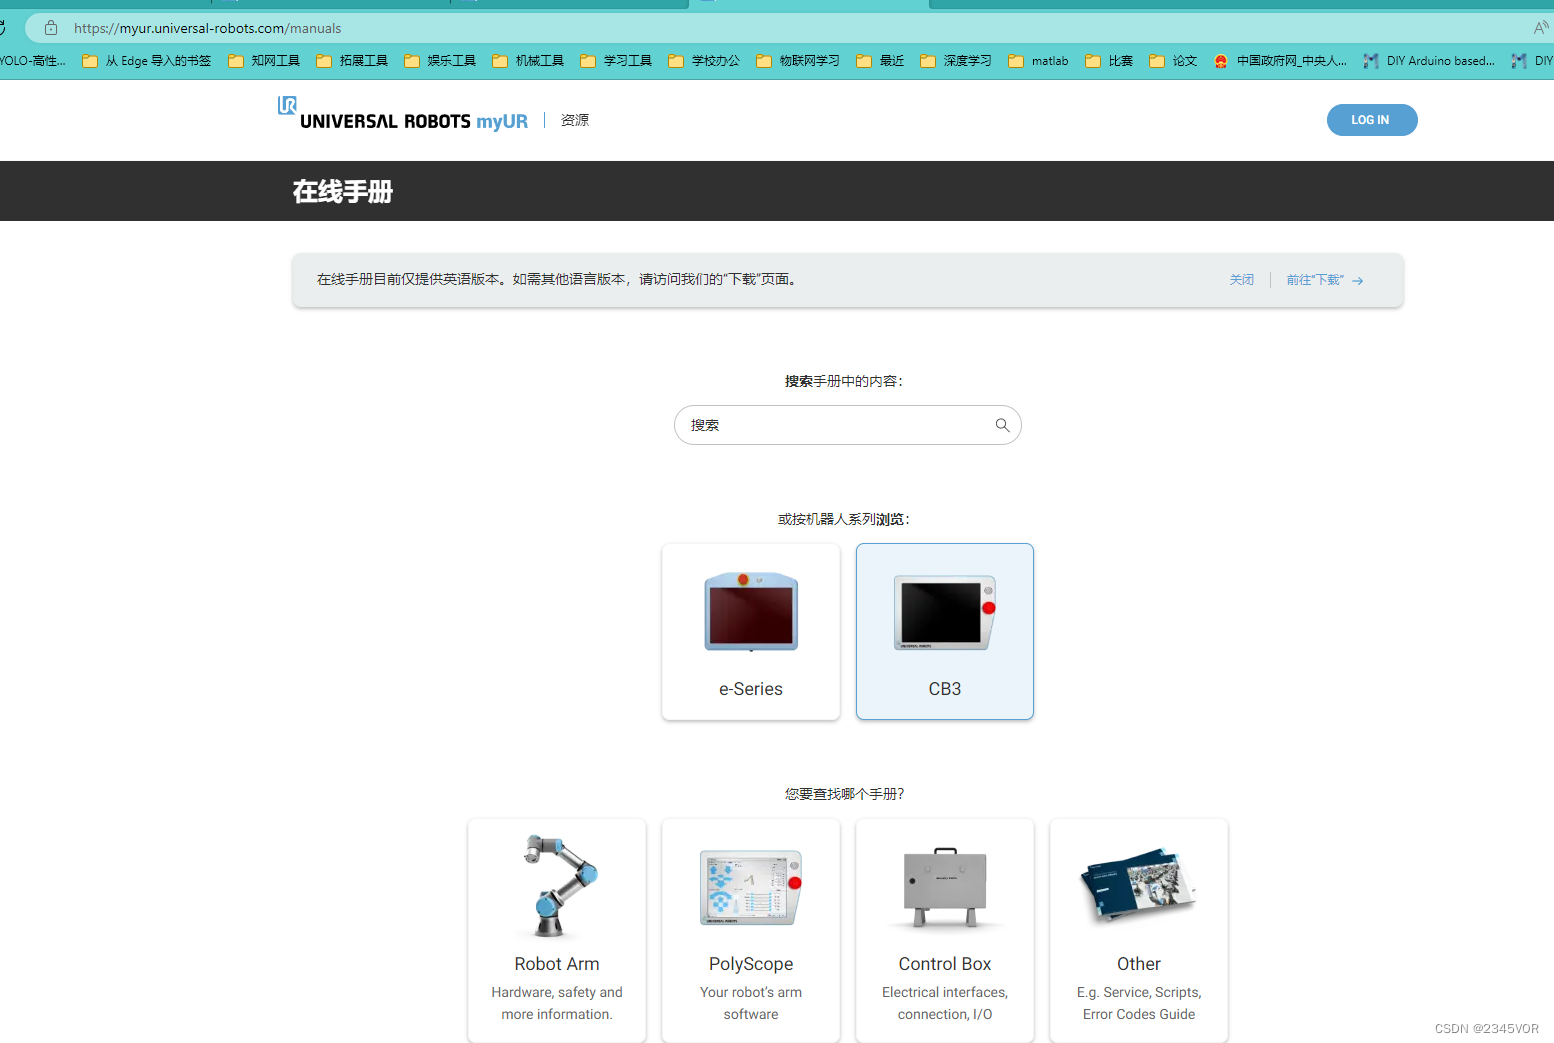Open the 学习工具 bookmark folder
1554x1043 pixels.
616,61
